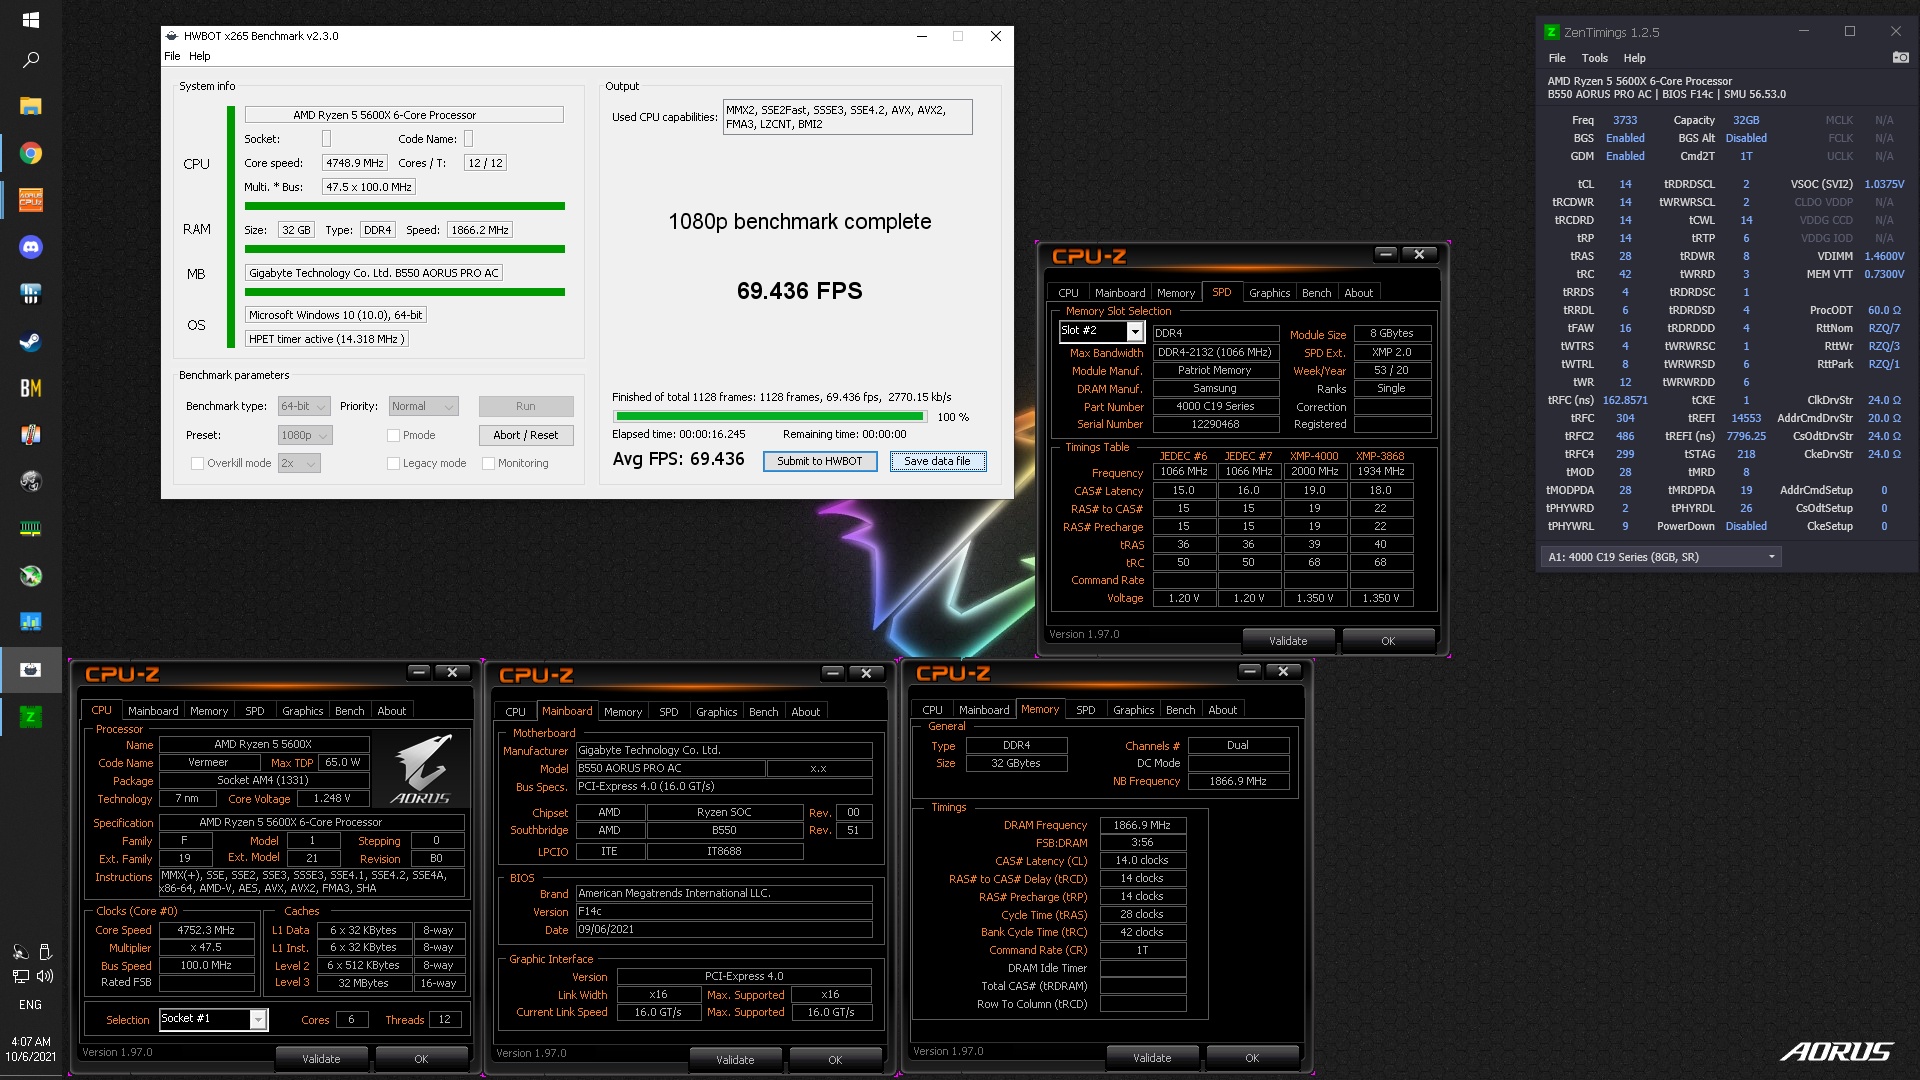
Task: Click the ENG language indicator
Action: point(30,1005)
